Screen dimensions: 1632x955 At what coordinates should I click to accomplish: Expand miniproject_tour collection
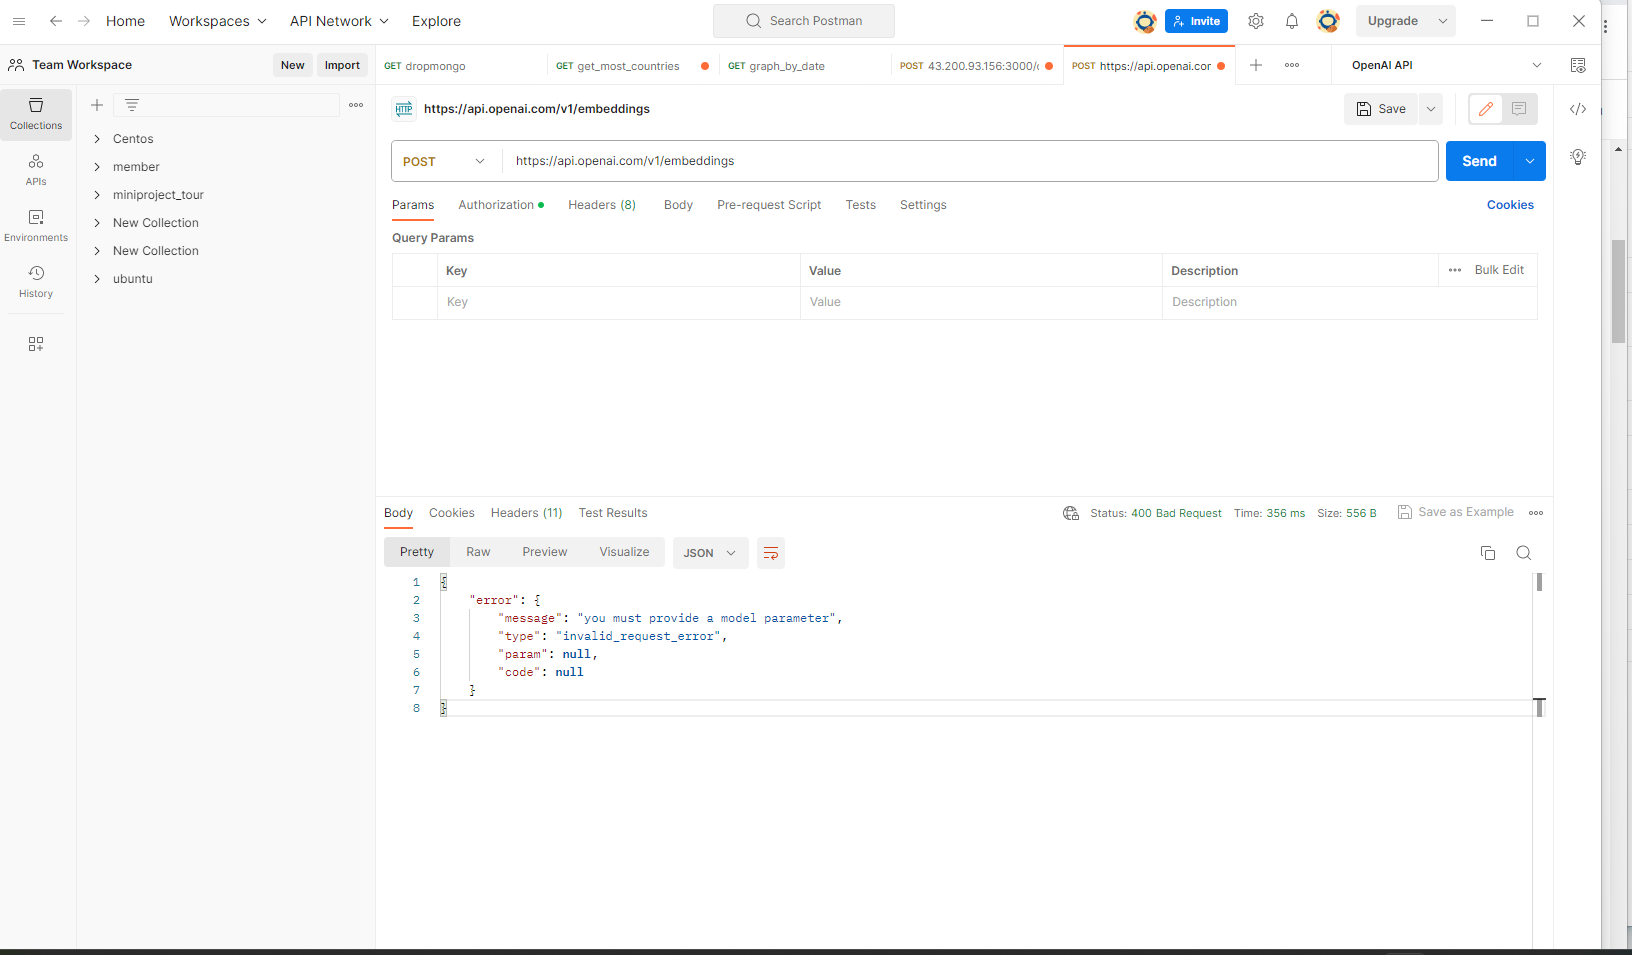pos(97,195)
